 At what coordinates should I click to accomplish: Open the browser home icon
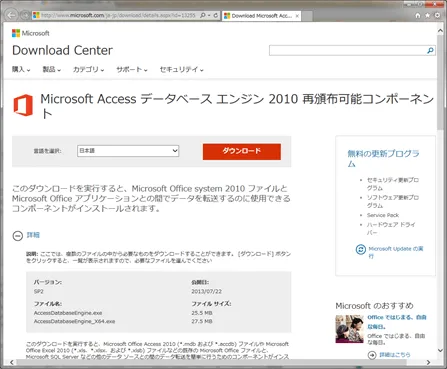(x=418, y=15)
